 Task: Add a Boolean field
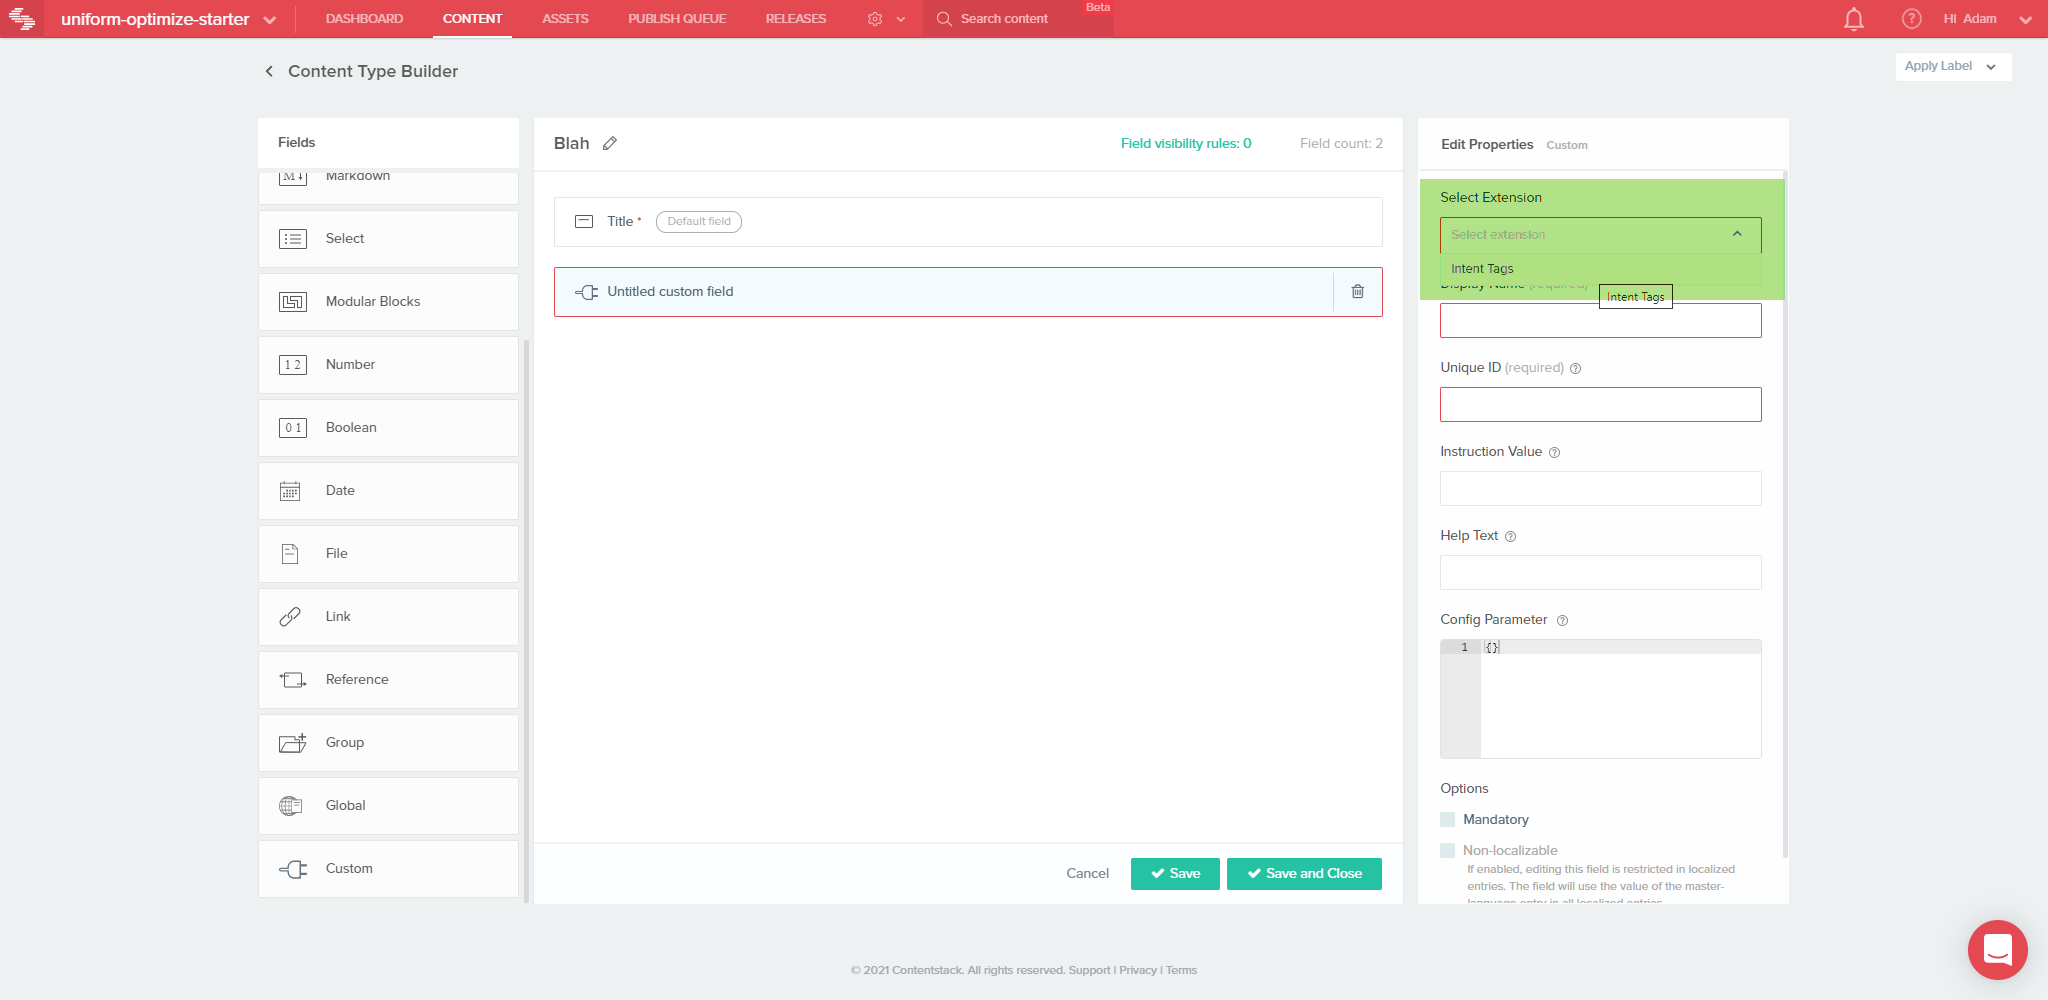click(x=388, y=428)
